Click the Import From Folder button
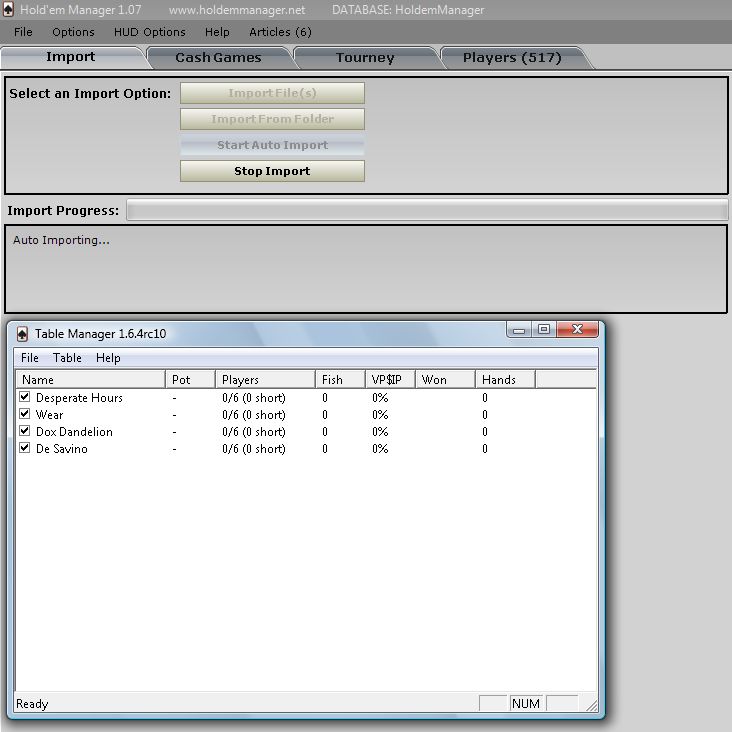The image size is (732, 732). point(272,119)
